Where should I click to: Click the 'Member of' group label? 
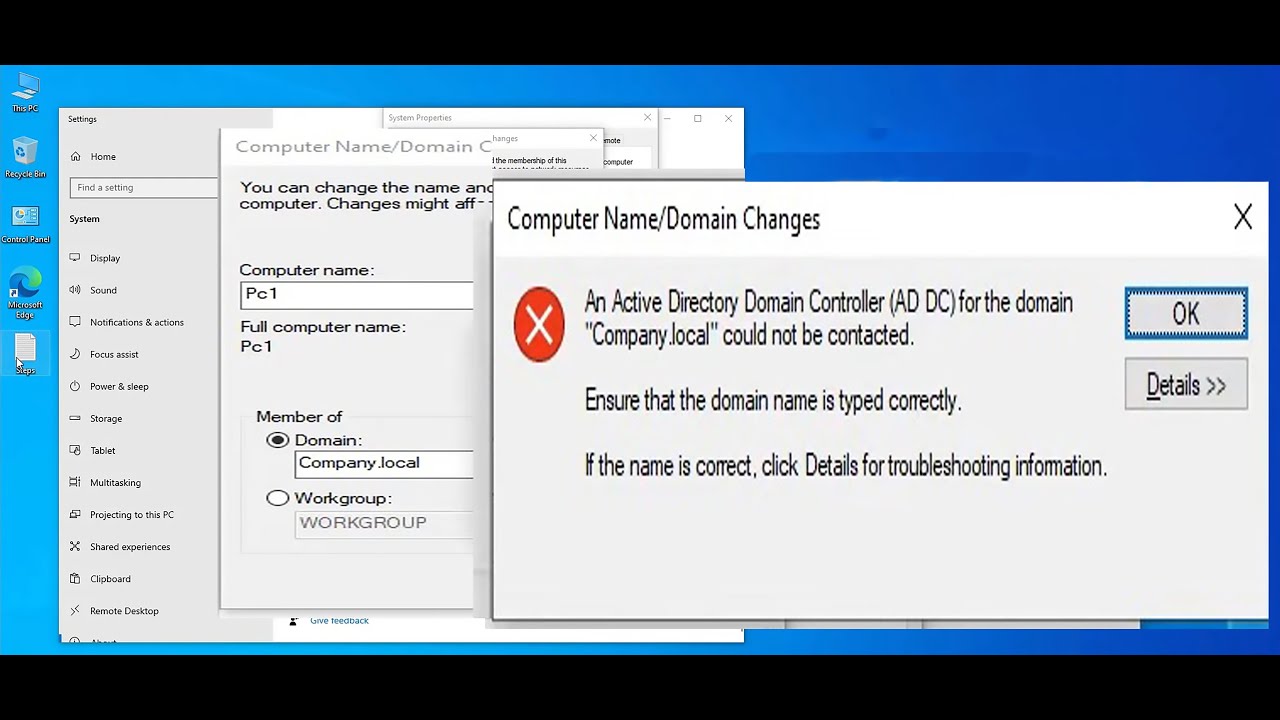click(x=299, y=417)
